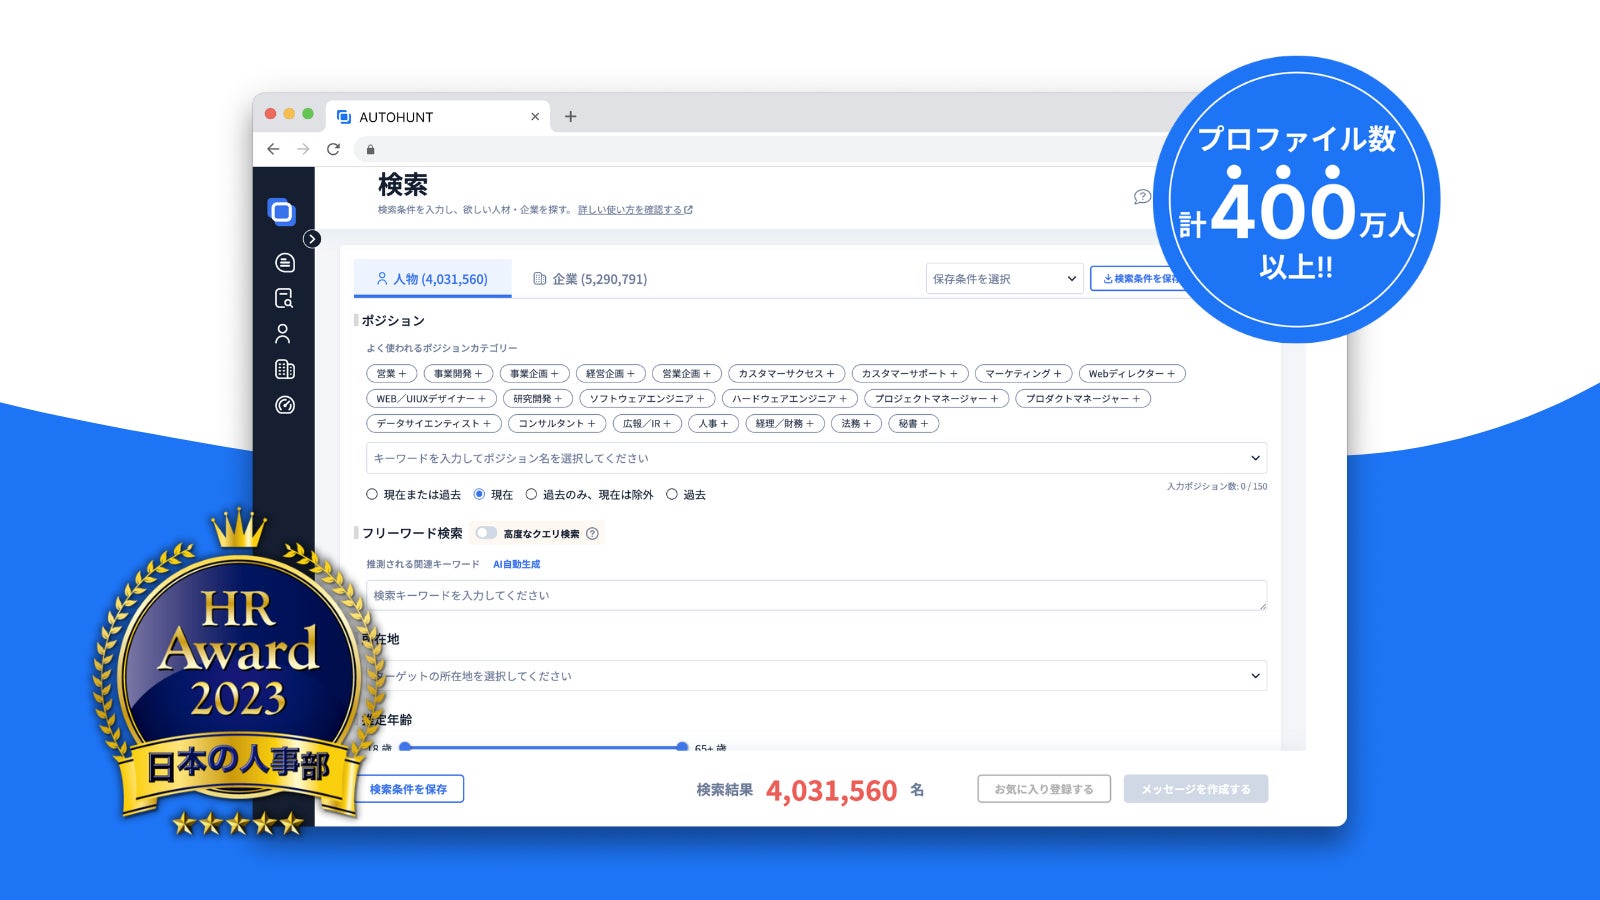Open the position name keyword dropdown
The height and width of the screenshot is (900, 1600).
click(x=816, y=458)
